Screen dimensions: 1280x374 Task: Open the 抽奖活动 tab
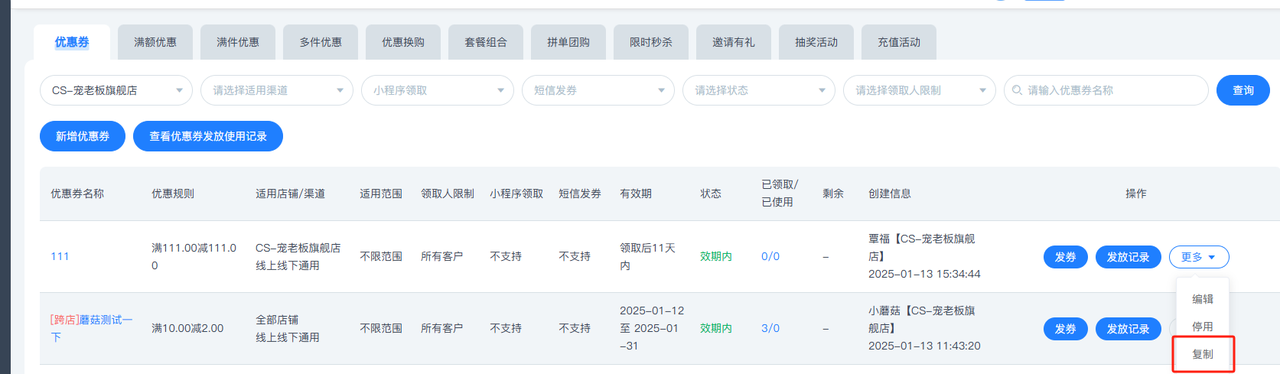tap(817, 42)
